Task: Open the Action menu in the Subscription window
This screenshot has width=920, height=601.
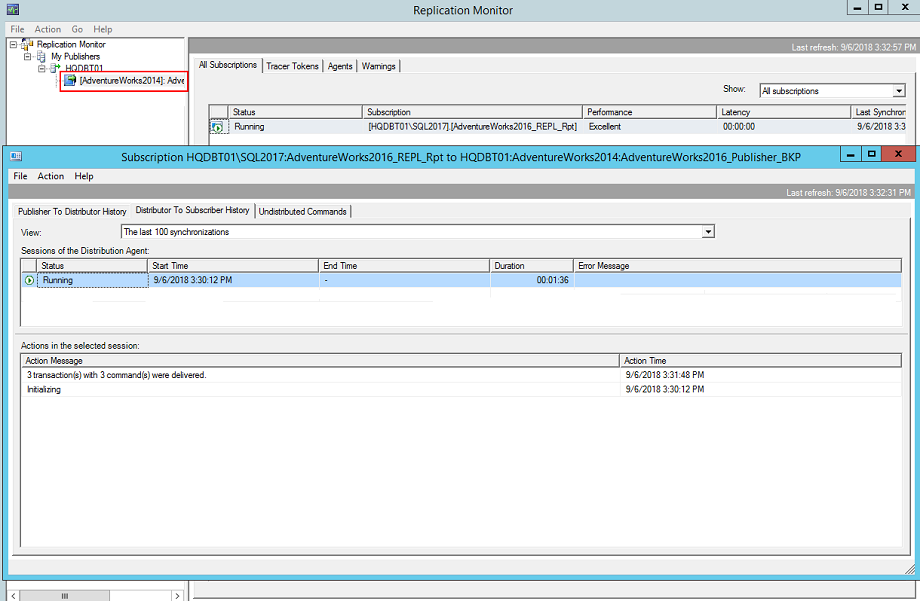Action: [x=51, y=176]
